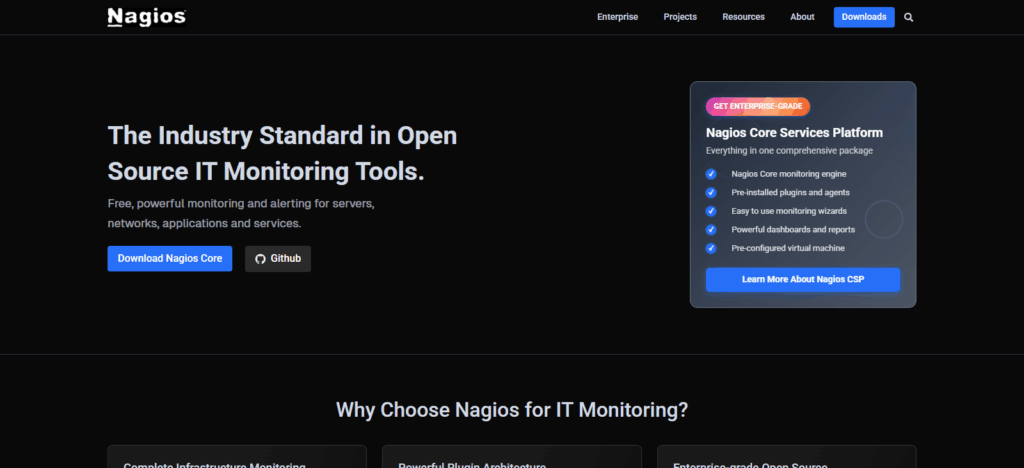Open the About menu item

[802, 17]
